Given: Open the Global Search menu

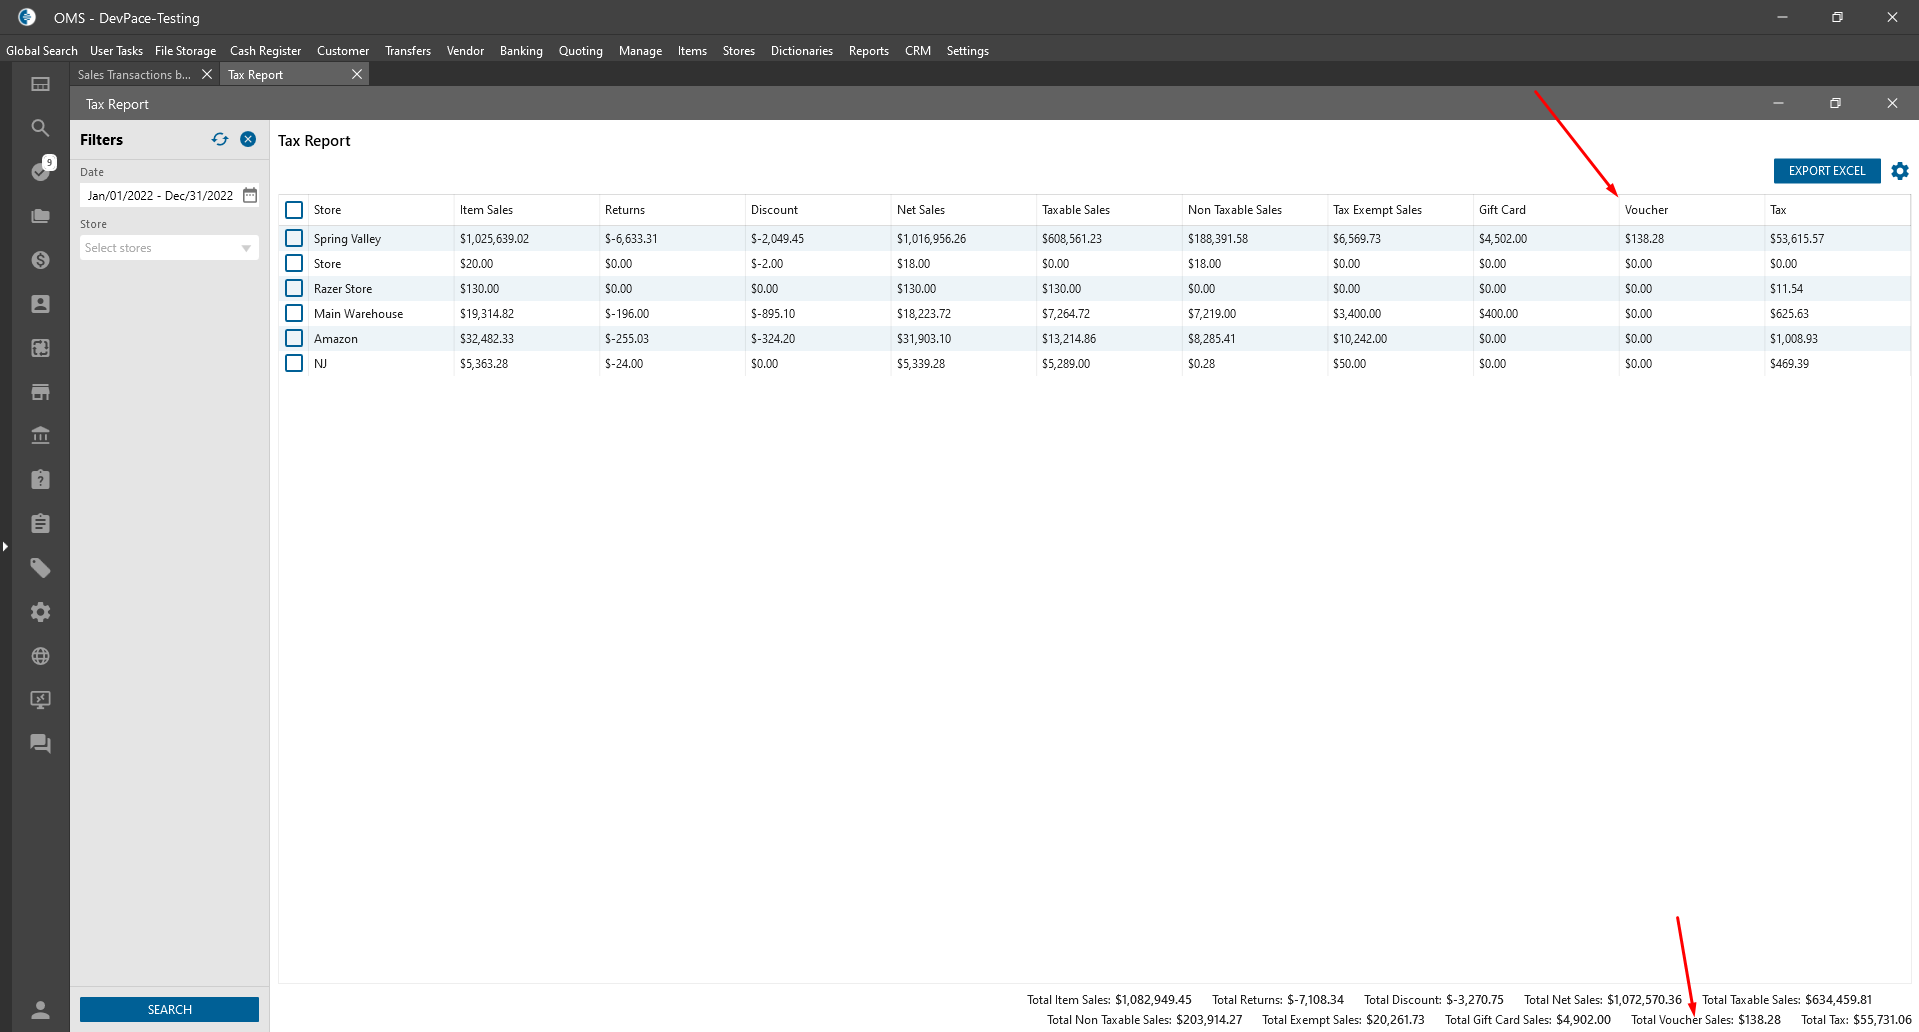Looking at the screenshot, I should click(42, 51).
